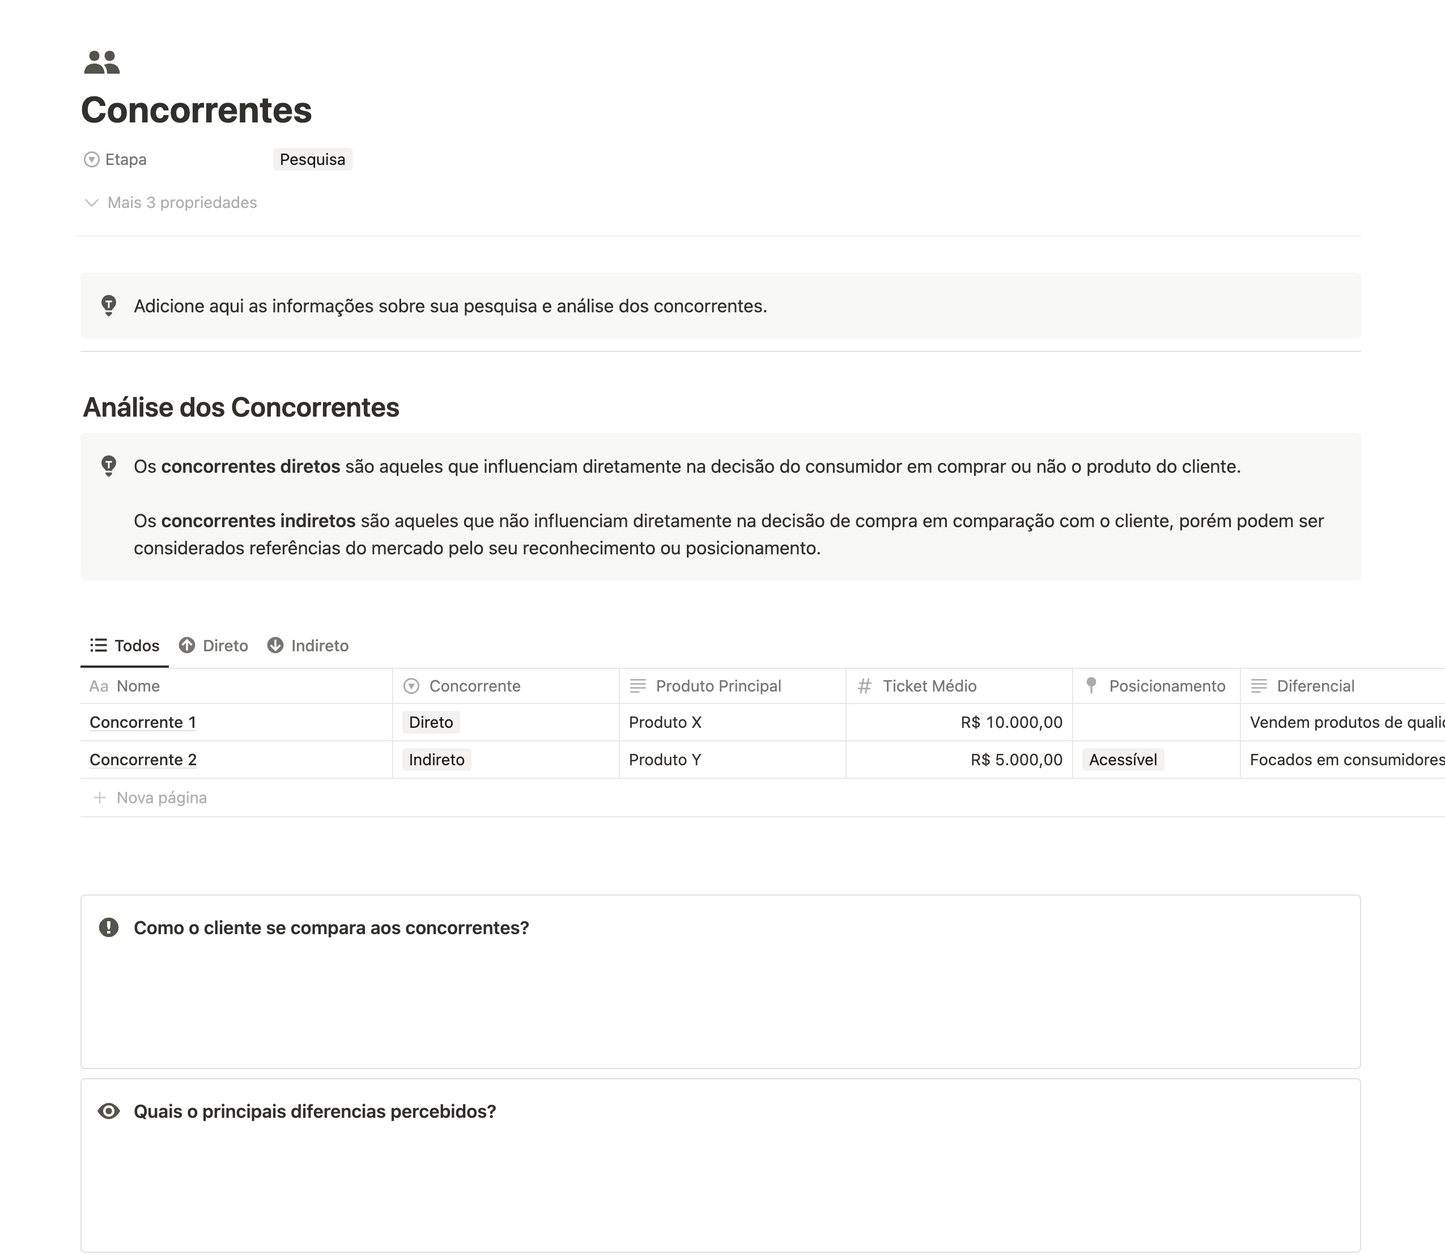This screenshot has width=1445, height=1255.
Task: Open the Concorrente 1 page
Action: point(143,722)
